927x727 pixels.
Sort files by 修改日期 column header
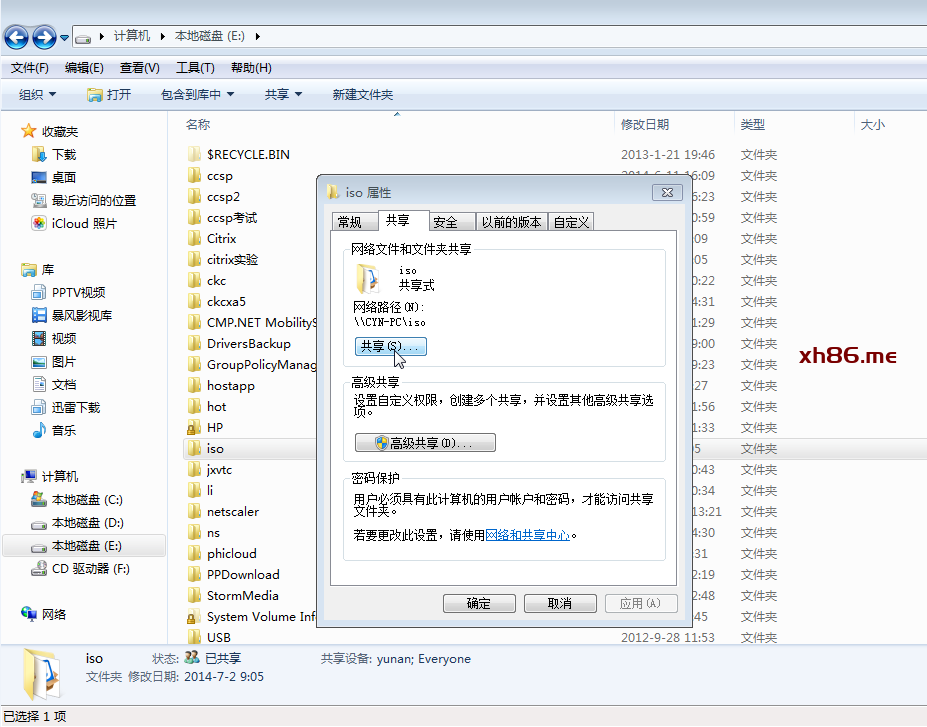pos(645,125)
